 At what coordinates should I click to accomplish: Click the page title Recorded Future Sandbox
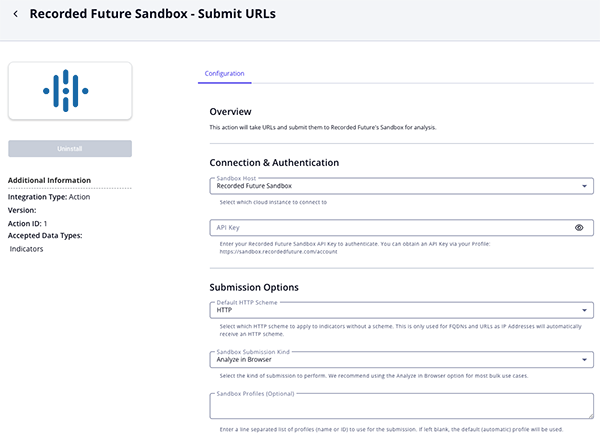point(153,14)
